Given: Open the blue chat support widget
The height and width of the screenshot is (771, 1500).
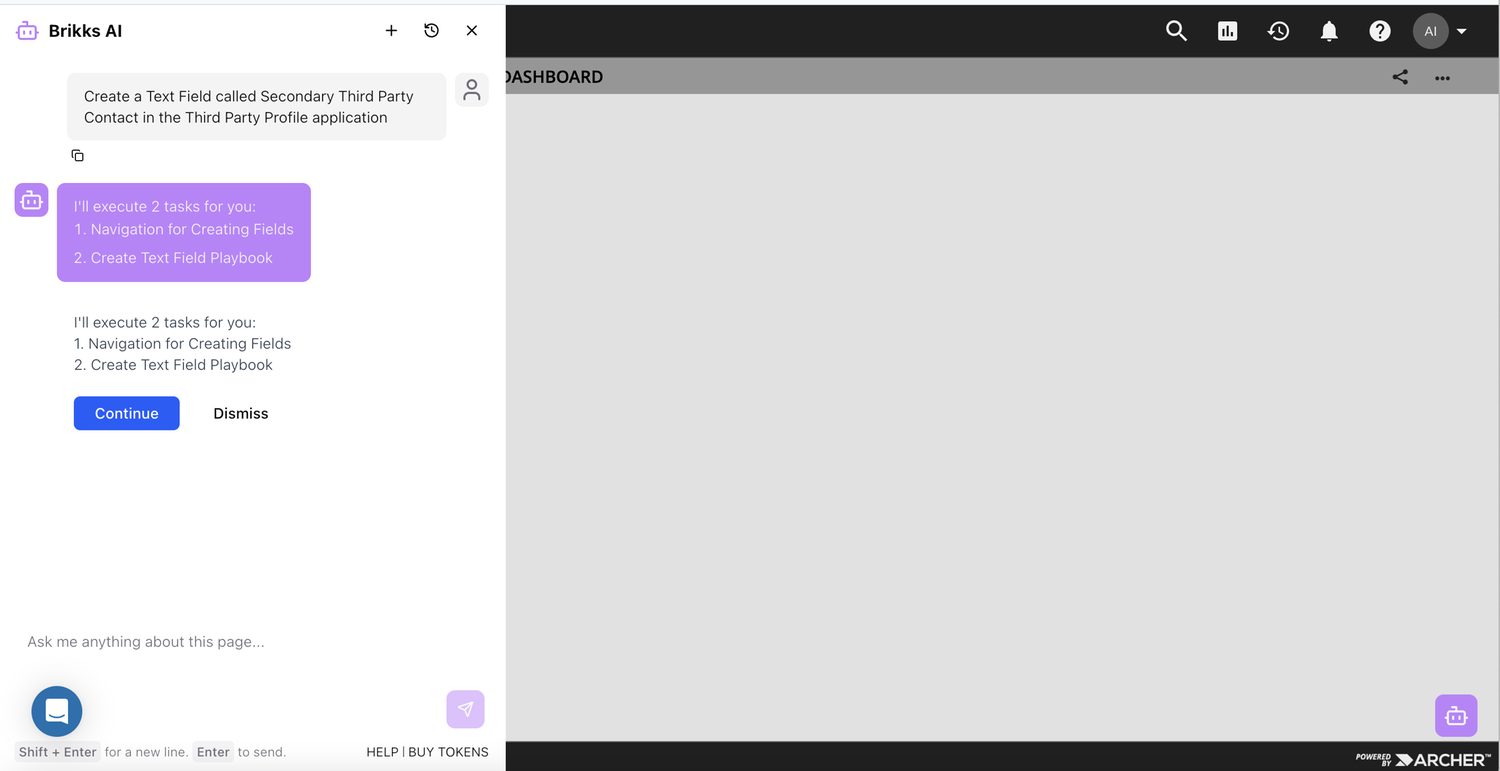Looking at the screenshot, I should point(57,711).
